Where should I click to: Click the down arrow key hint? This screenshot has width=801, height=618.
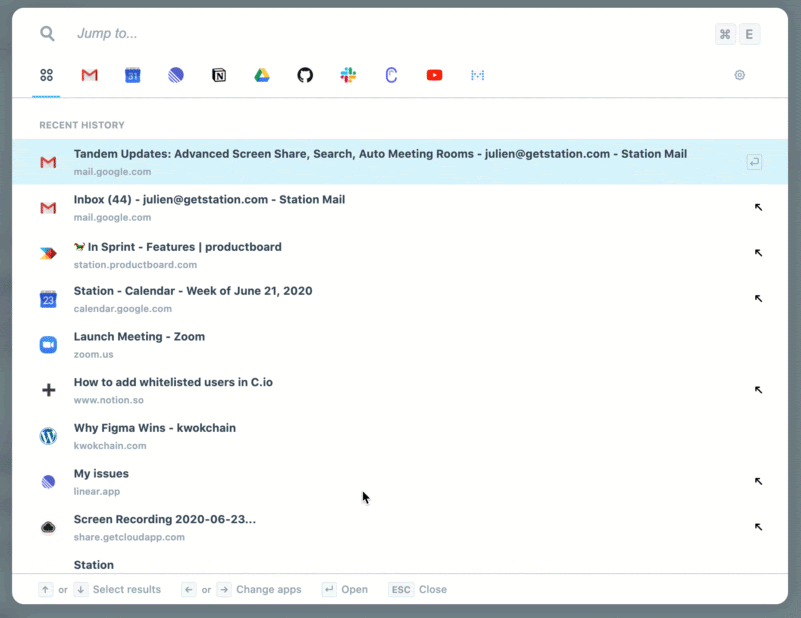(x=81, y=589)
